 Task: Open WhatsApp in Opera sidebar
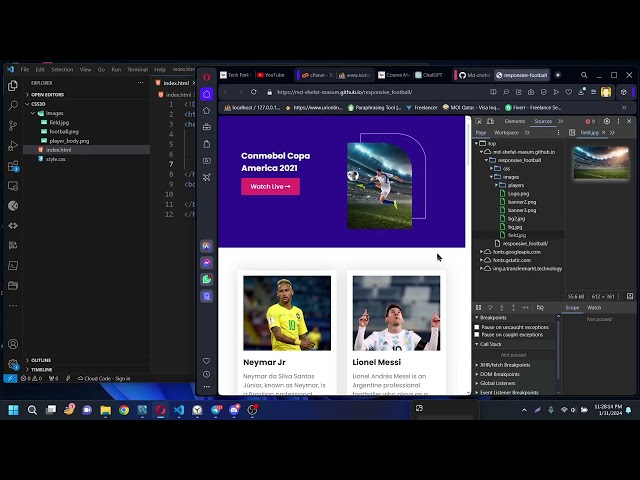click(x=207, y=279)
